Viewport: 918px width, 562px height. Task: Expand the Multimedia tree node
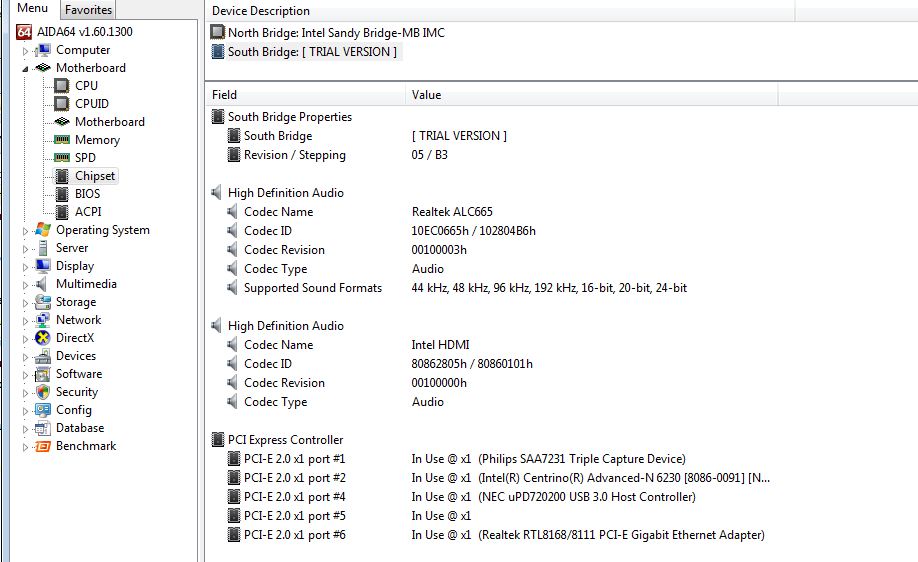pyautogui.click(x=25, y=285)
